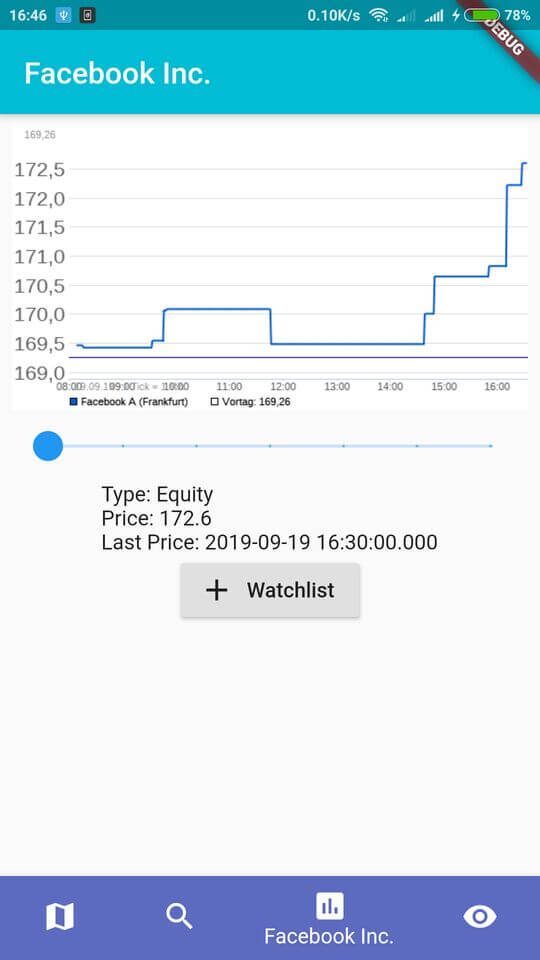
Task: Open the search magnifier tab
Action: pos(179,917)
